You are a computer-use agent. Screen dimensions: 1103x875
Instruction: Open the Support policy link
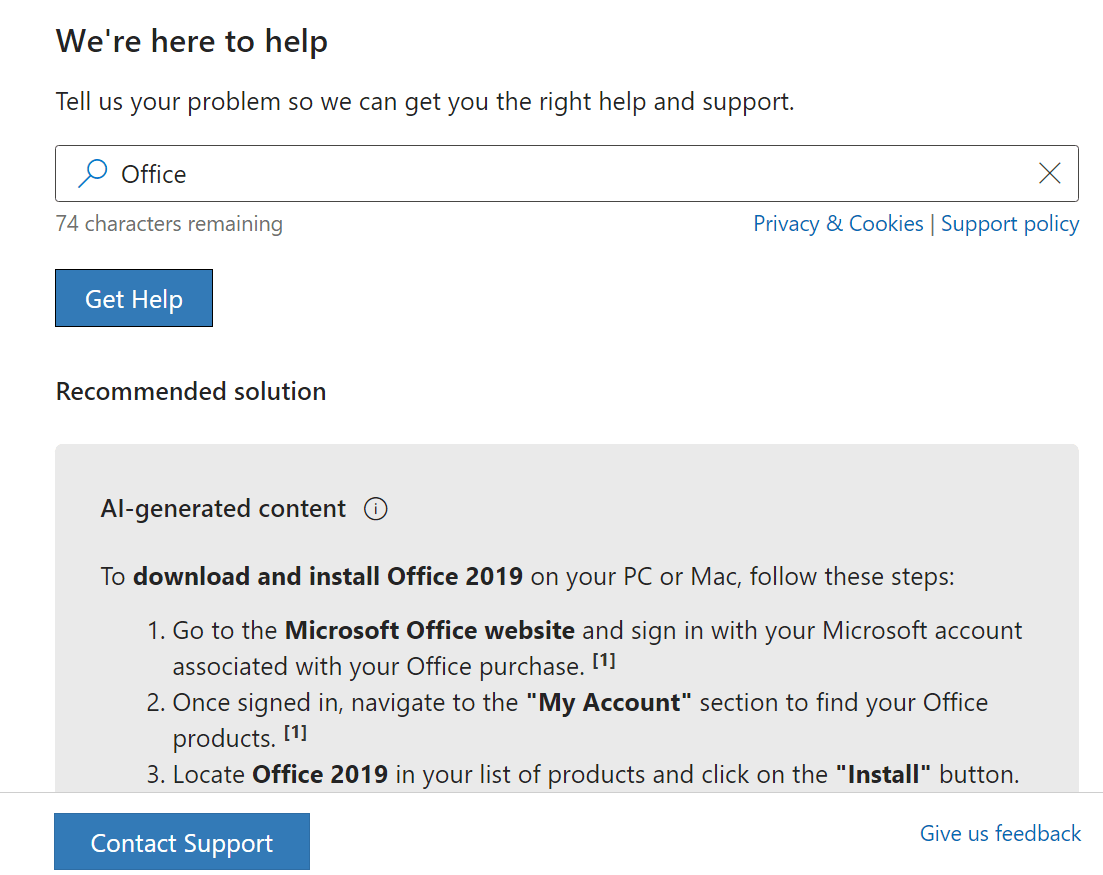coord(1010,223)
